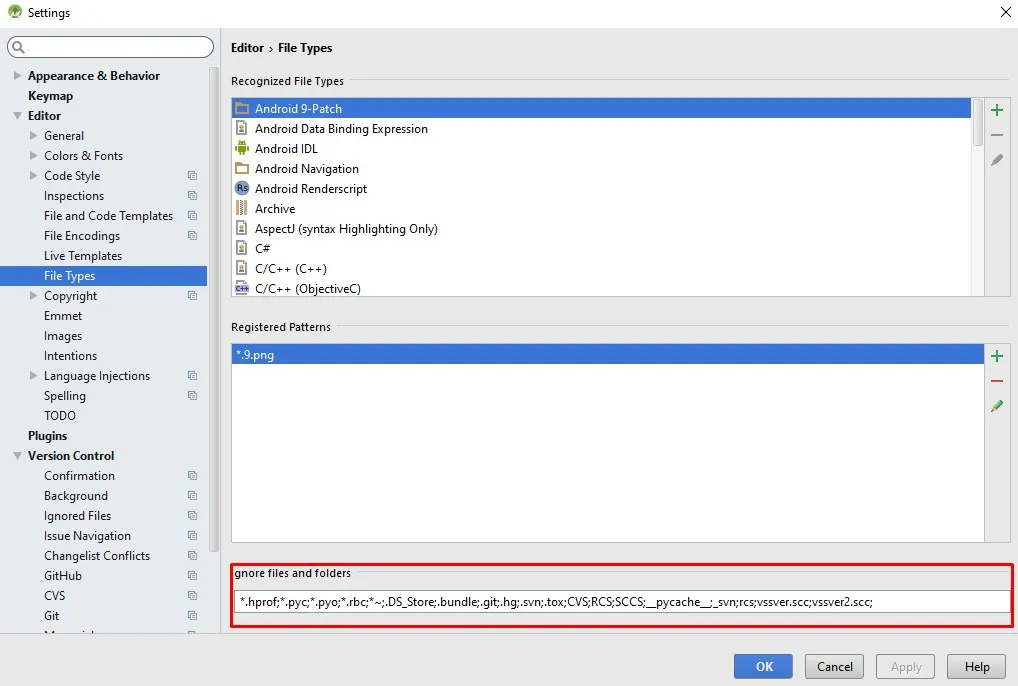Screen dimensions: 1018x686
Task: Open Intentions settings in sidebar
Action: click(70, 356)
